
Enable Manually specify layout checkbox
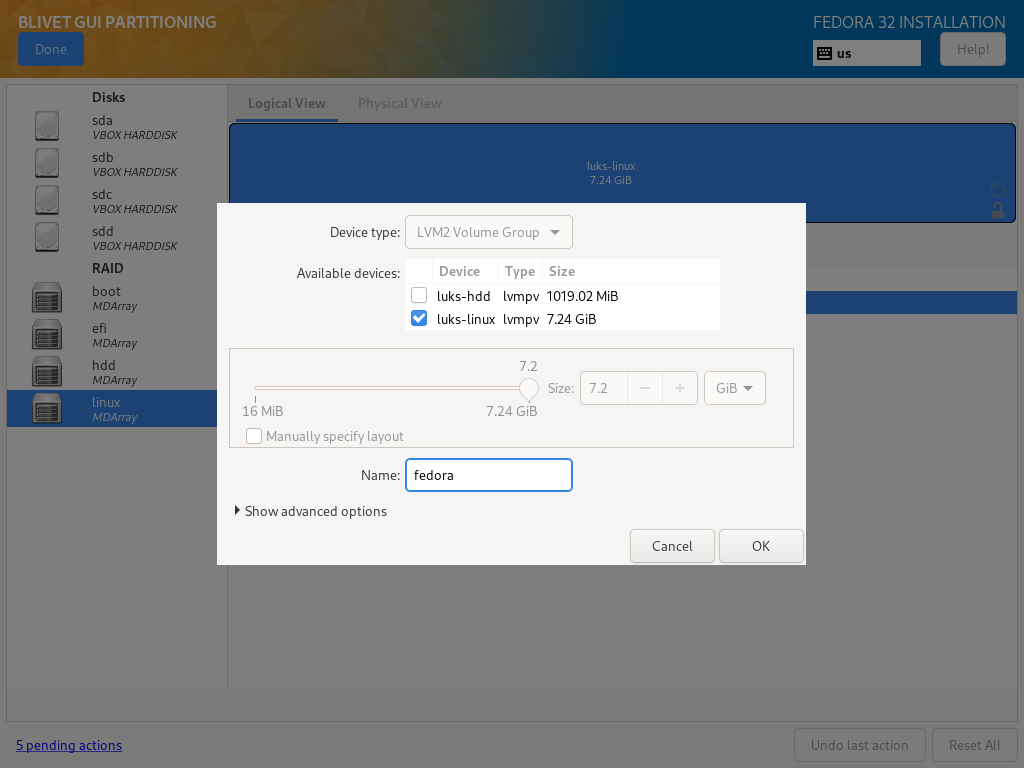point(255,436)
